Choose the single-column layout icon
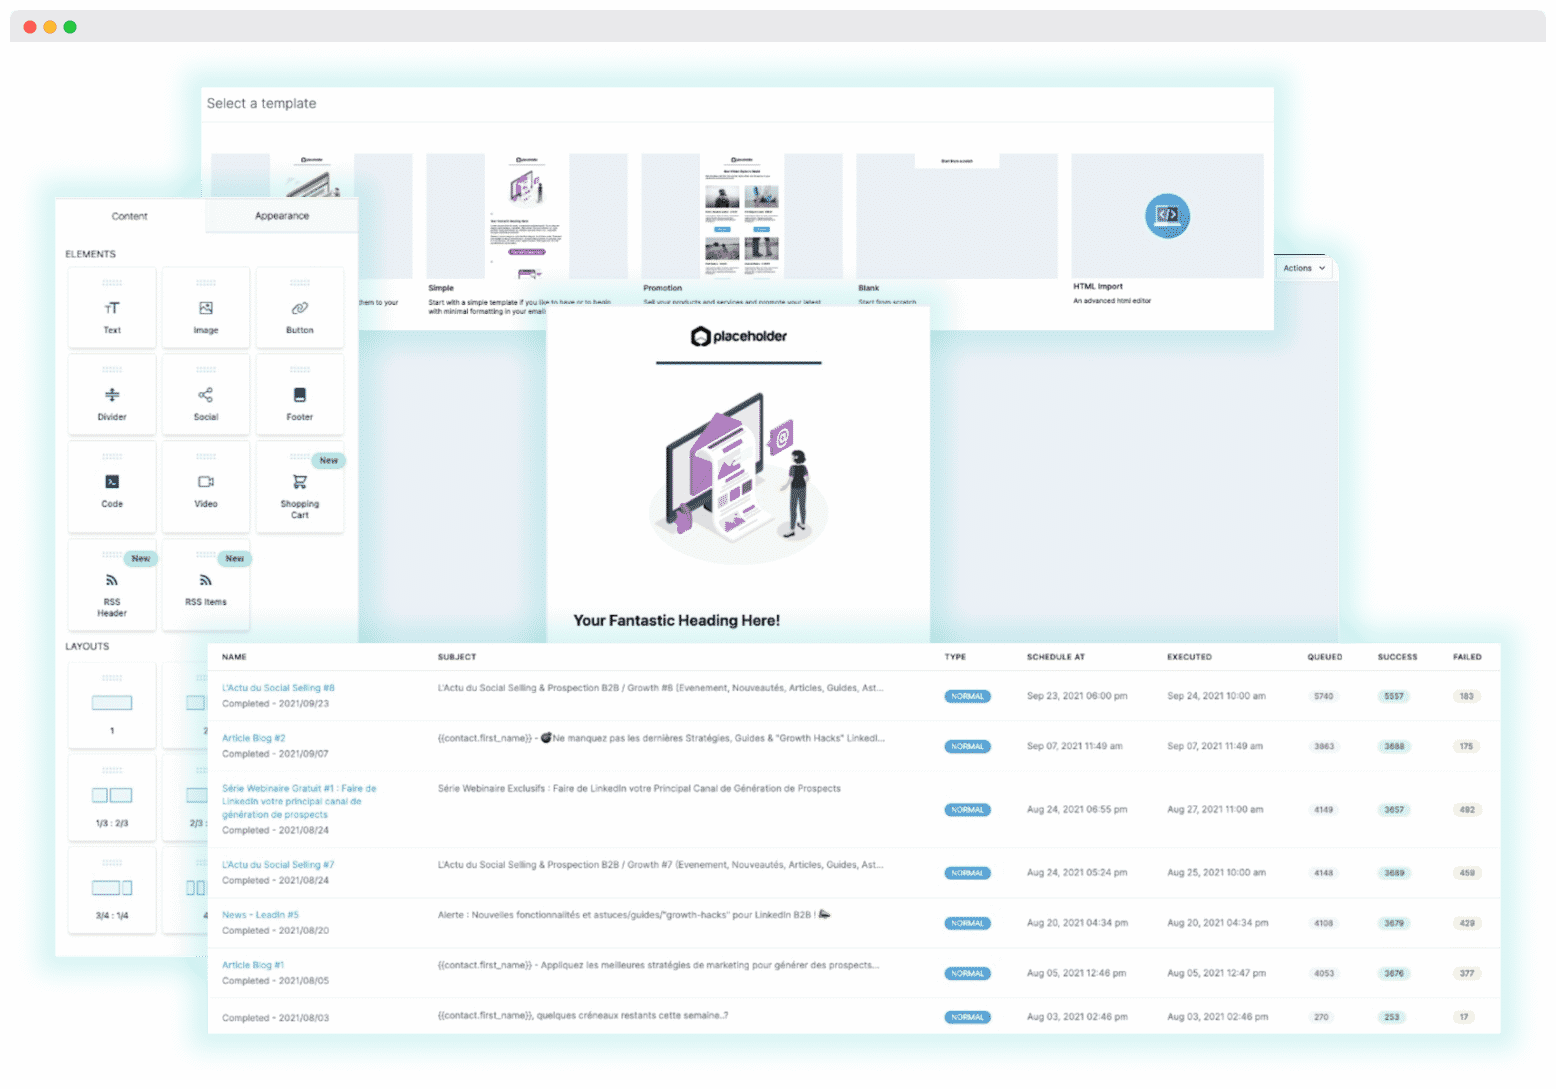 [x=112, y=703]
